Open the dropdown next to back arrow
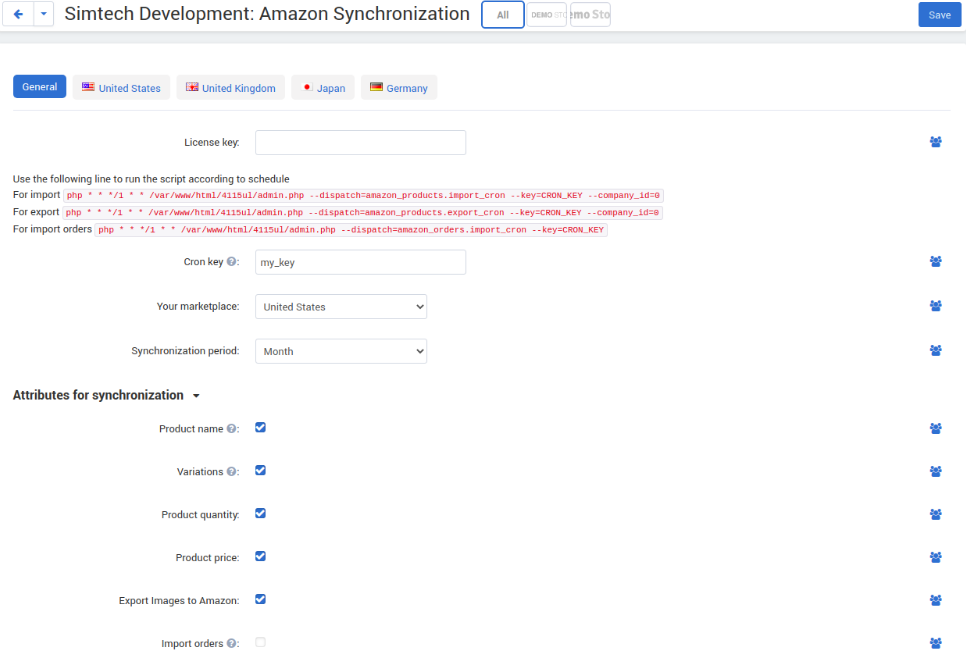The height and width of the screenshot is (666, 966). (x=44, y=14)
